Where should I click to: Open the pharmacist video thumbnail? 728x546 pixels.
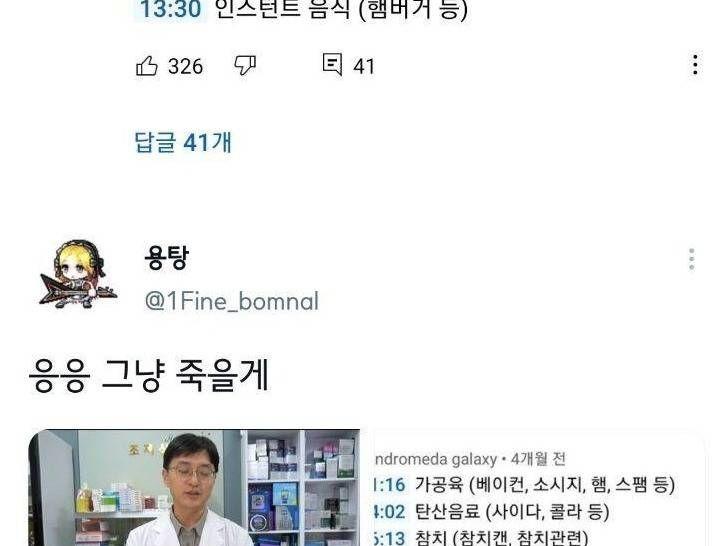[194, 488]
